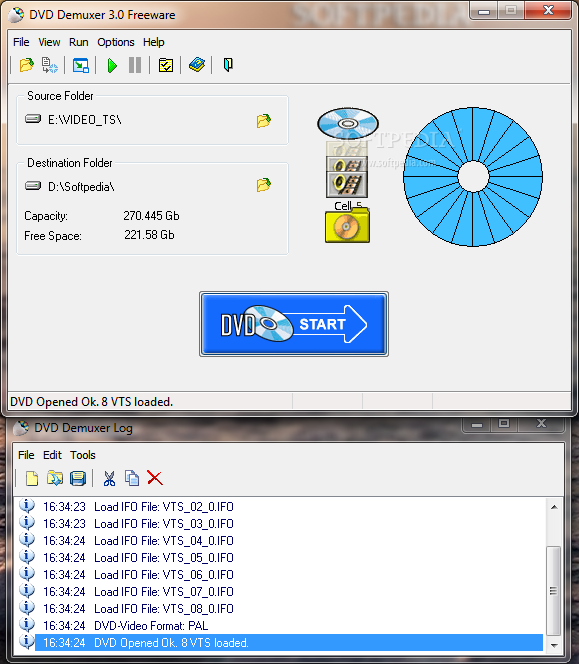This screenshot has height=664, width=579.
Task: Click info icon beside DVD-Video Format: PAL row
Action: pyautogui.click(x=27, y=625)
